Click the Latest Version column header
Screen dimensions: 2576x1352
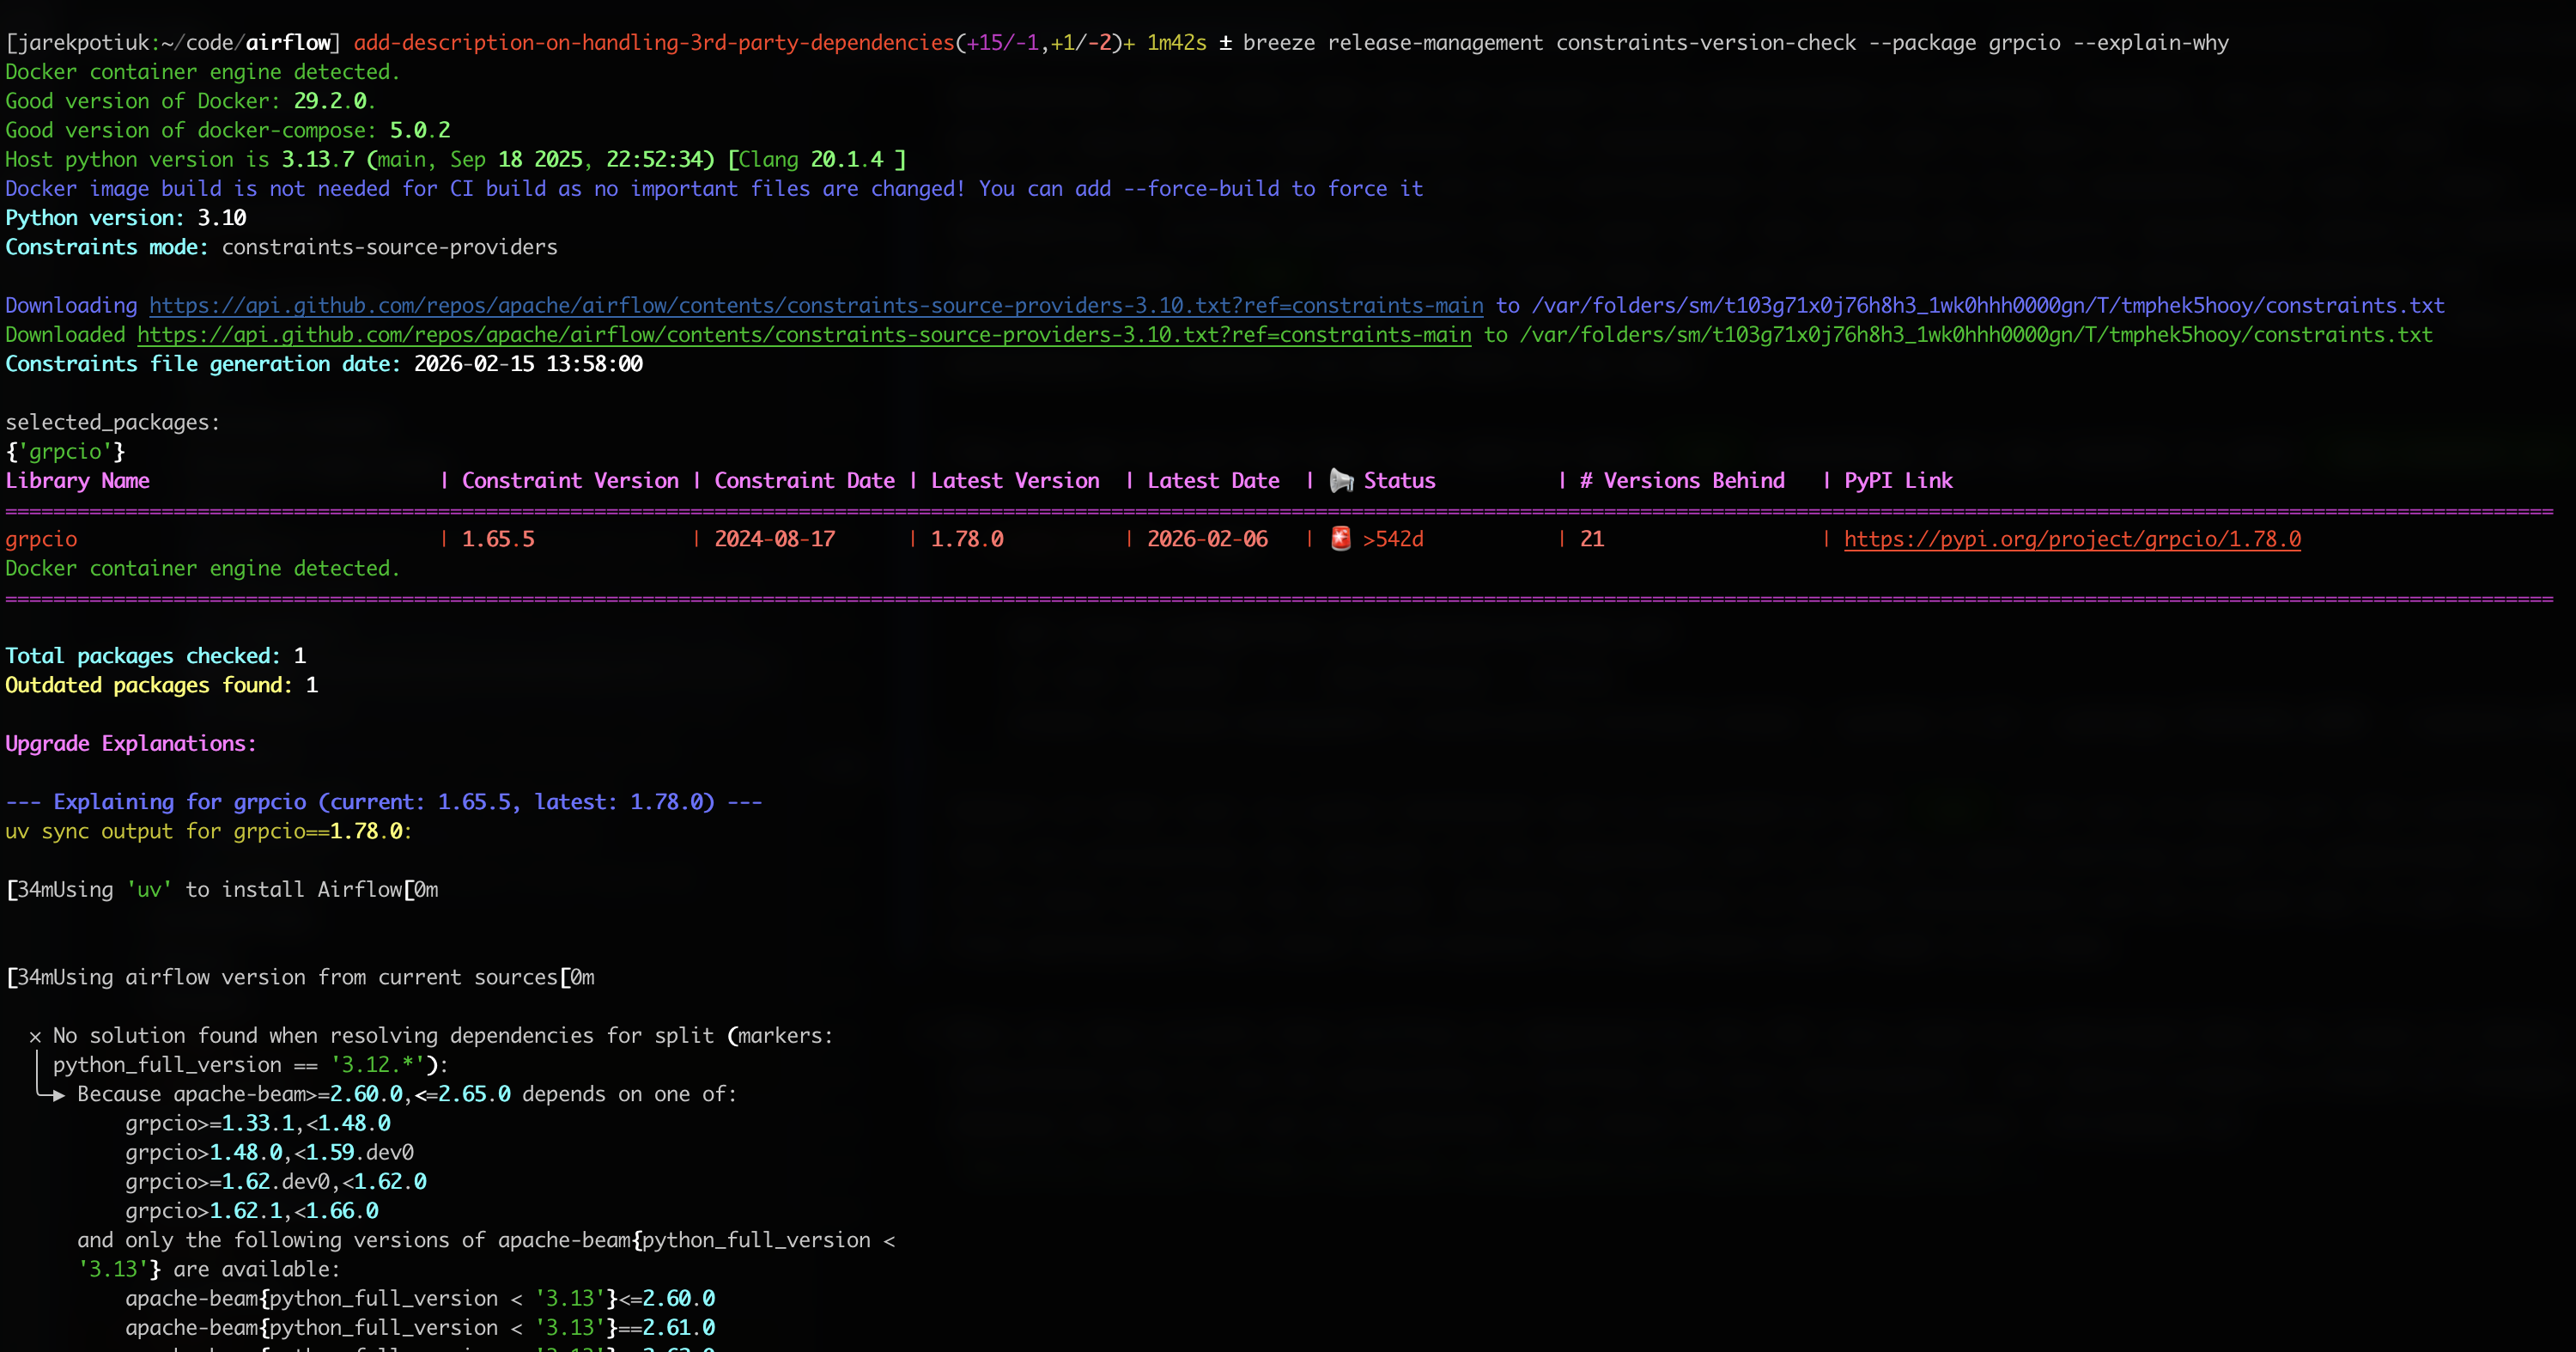point(1015,480)
